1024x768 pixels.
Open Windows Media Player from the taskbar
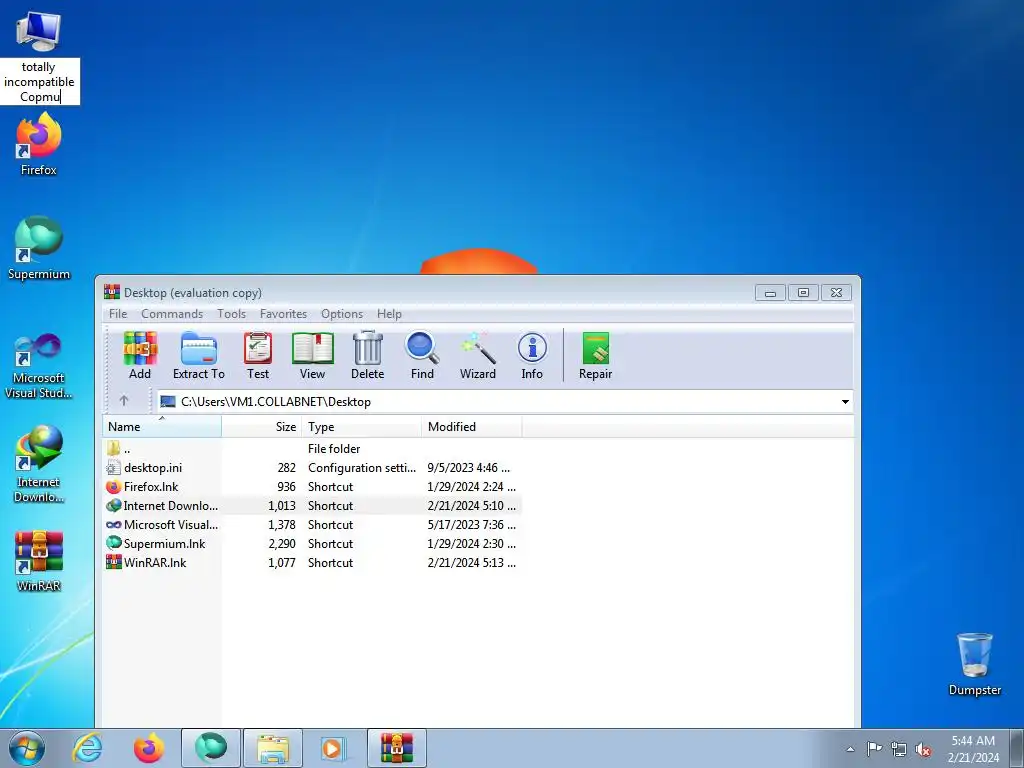(333, 748)
